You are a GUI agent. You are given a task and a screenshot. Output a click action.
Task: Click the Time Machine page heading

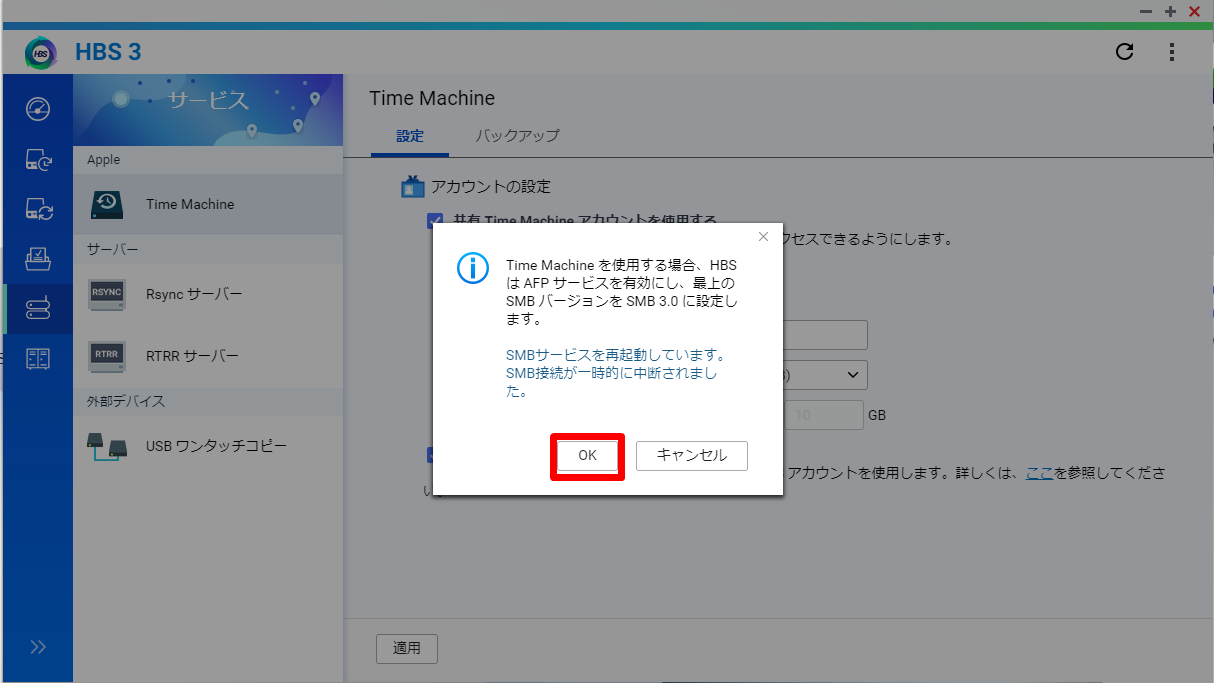pos(432,98)
